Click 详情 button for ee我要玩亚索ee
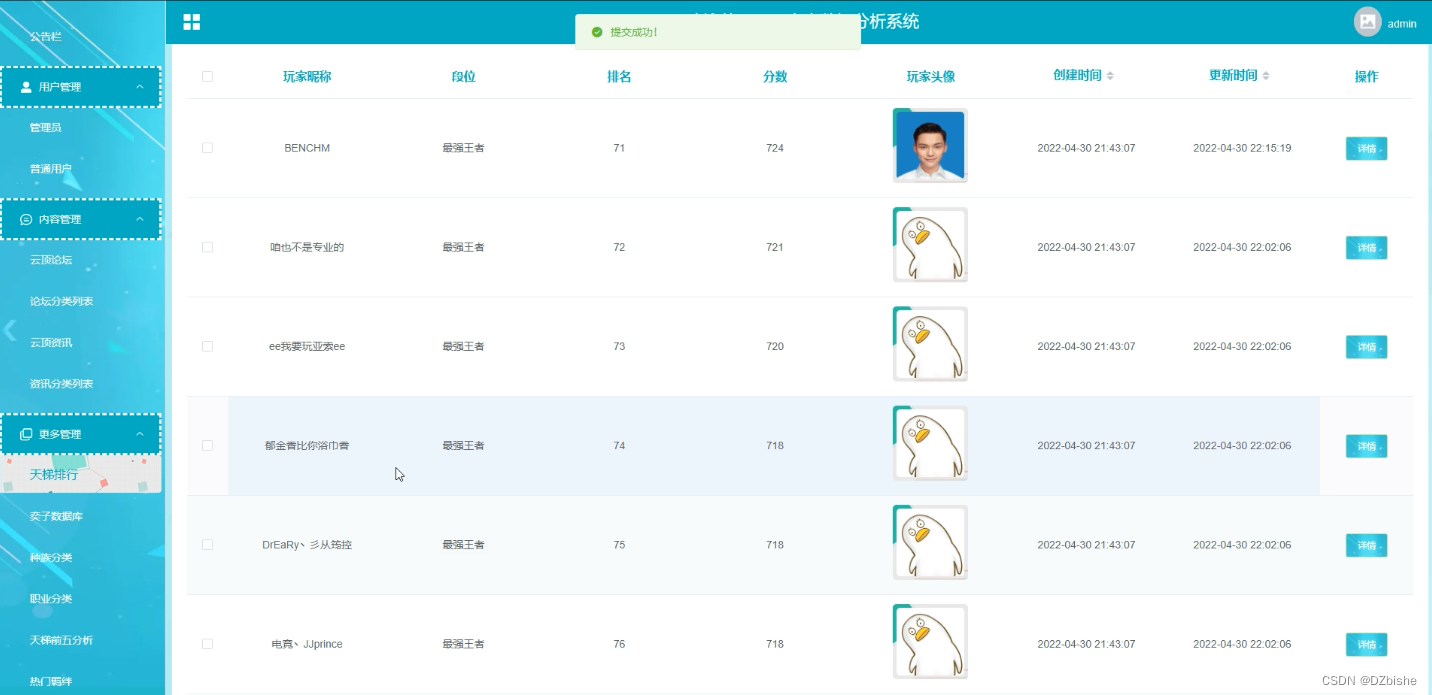 (1366, 346)
